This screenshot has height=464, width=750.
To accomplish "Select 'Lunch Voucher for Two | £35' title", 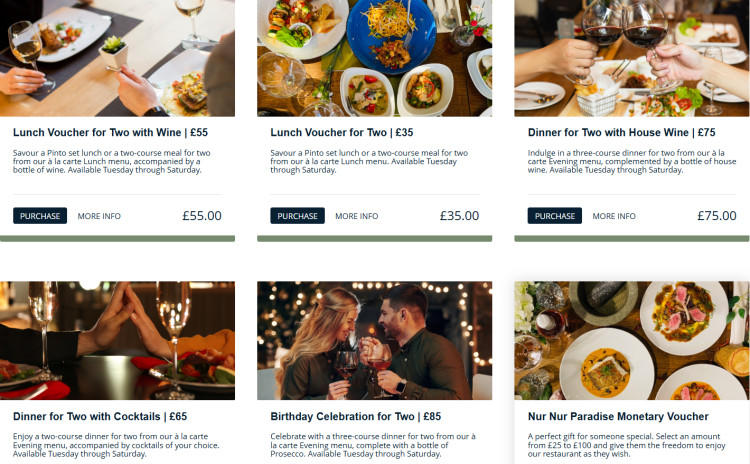I will (x=342, y=133).
